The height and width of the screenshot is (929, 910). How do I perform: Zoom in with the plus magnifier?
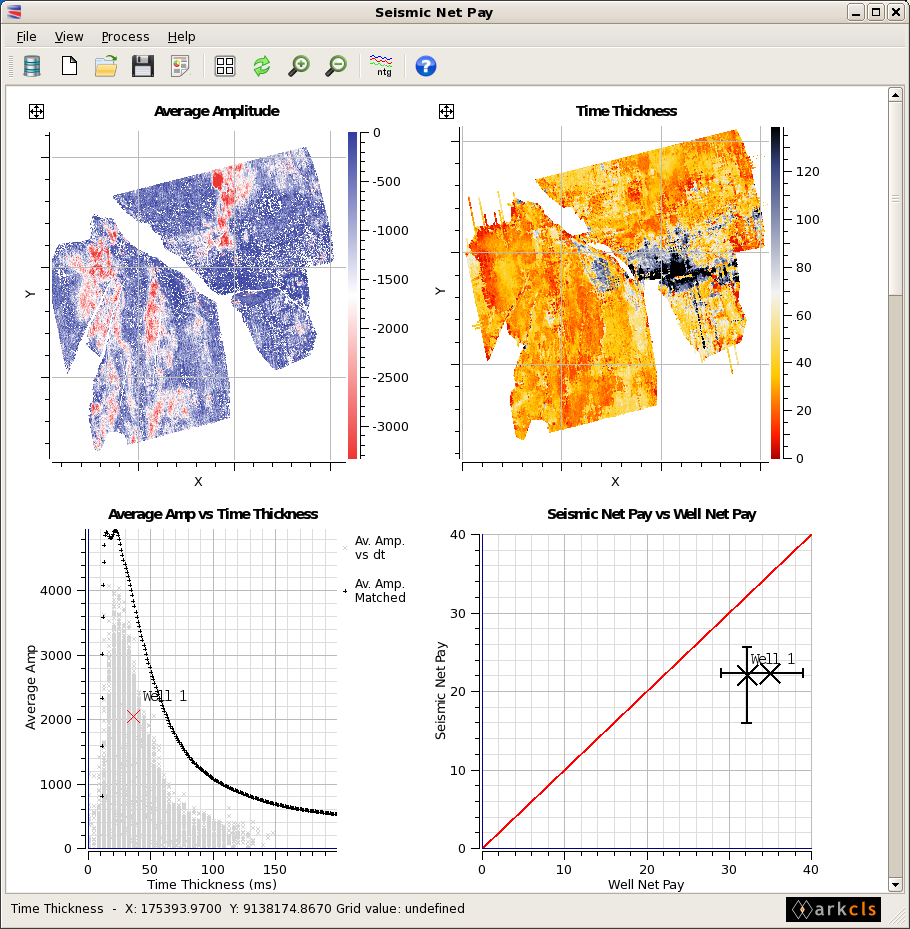299,66
